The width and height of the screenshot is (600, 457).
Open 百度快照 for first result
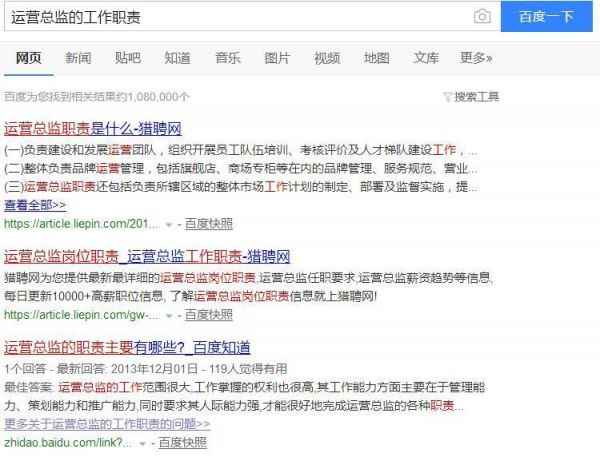coord(209,224)
